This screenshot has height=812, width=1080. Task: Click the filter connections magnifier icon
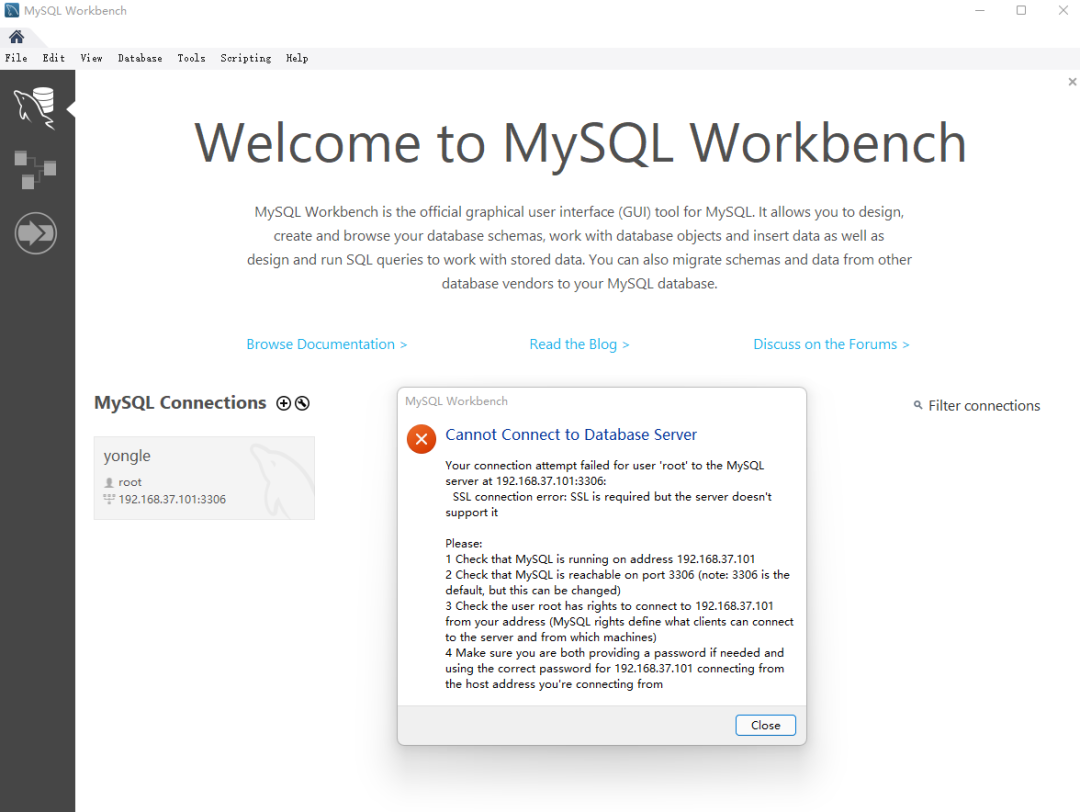[x=917, y=405]
